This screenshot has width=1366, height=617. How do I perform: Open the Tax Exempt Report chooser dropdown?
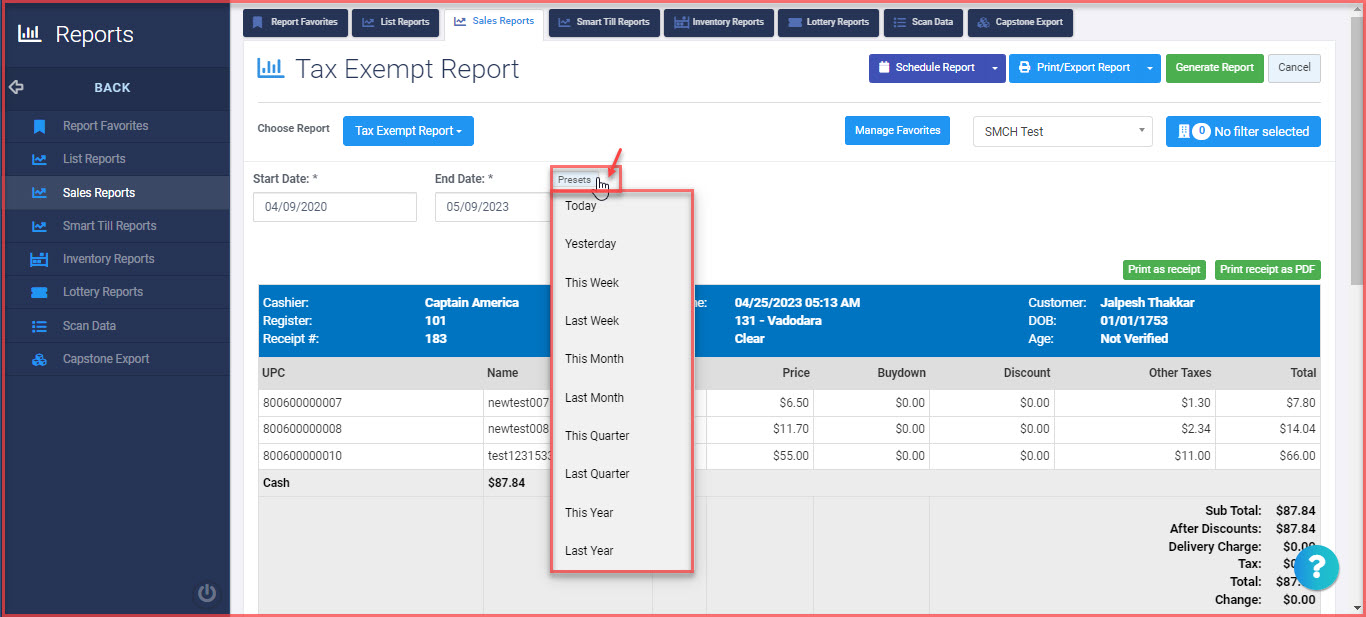click(x=408, y=131)
